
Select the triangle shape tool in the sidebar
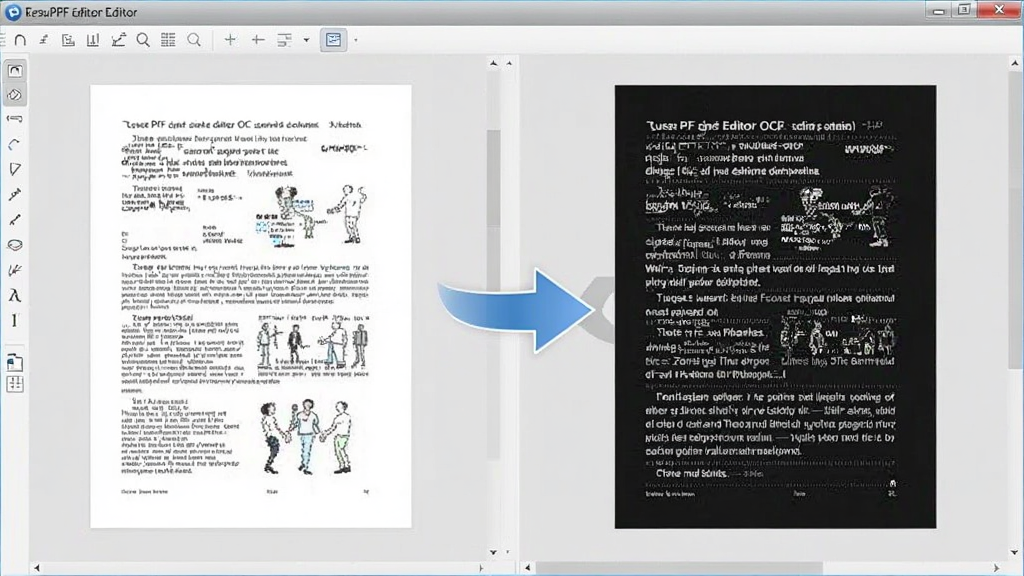[x=15, y=169]
